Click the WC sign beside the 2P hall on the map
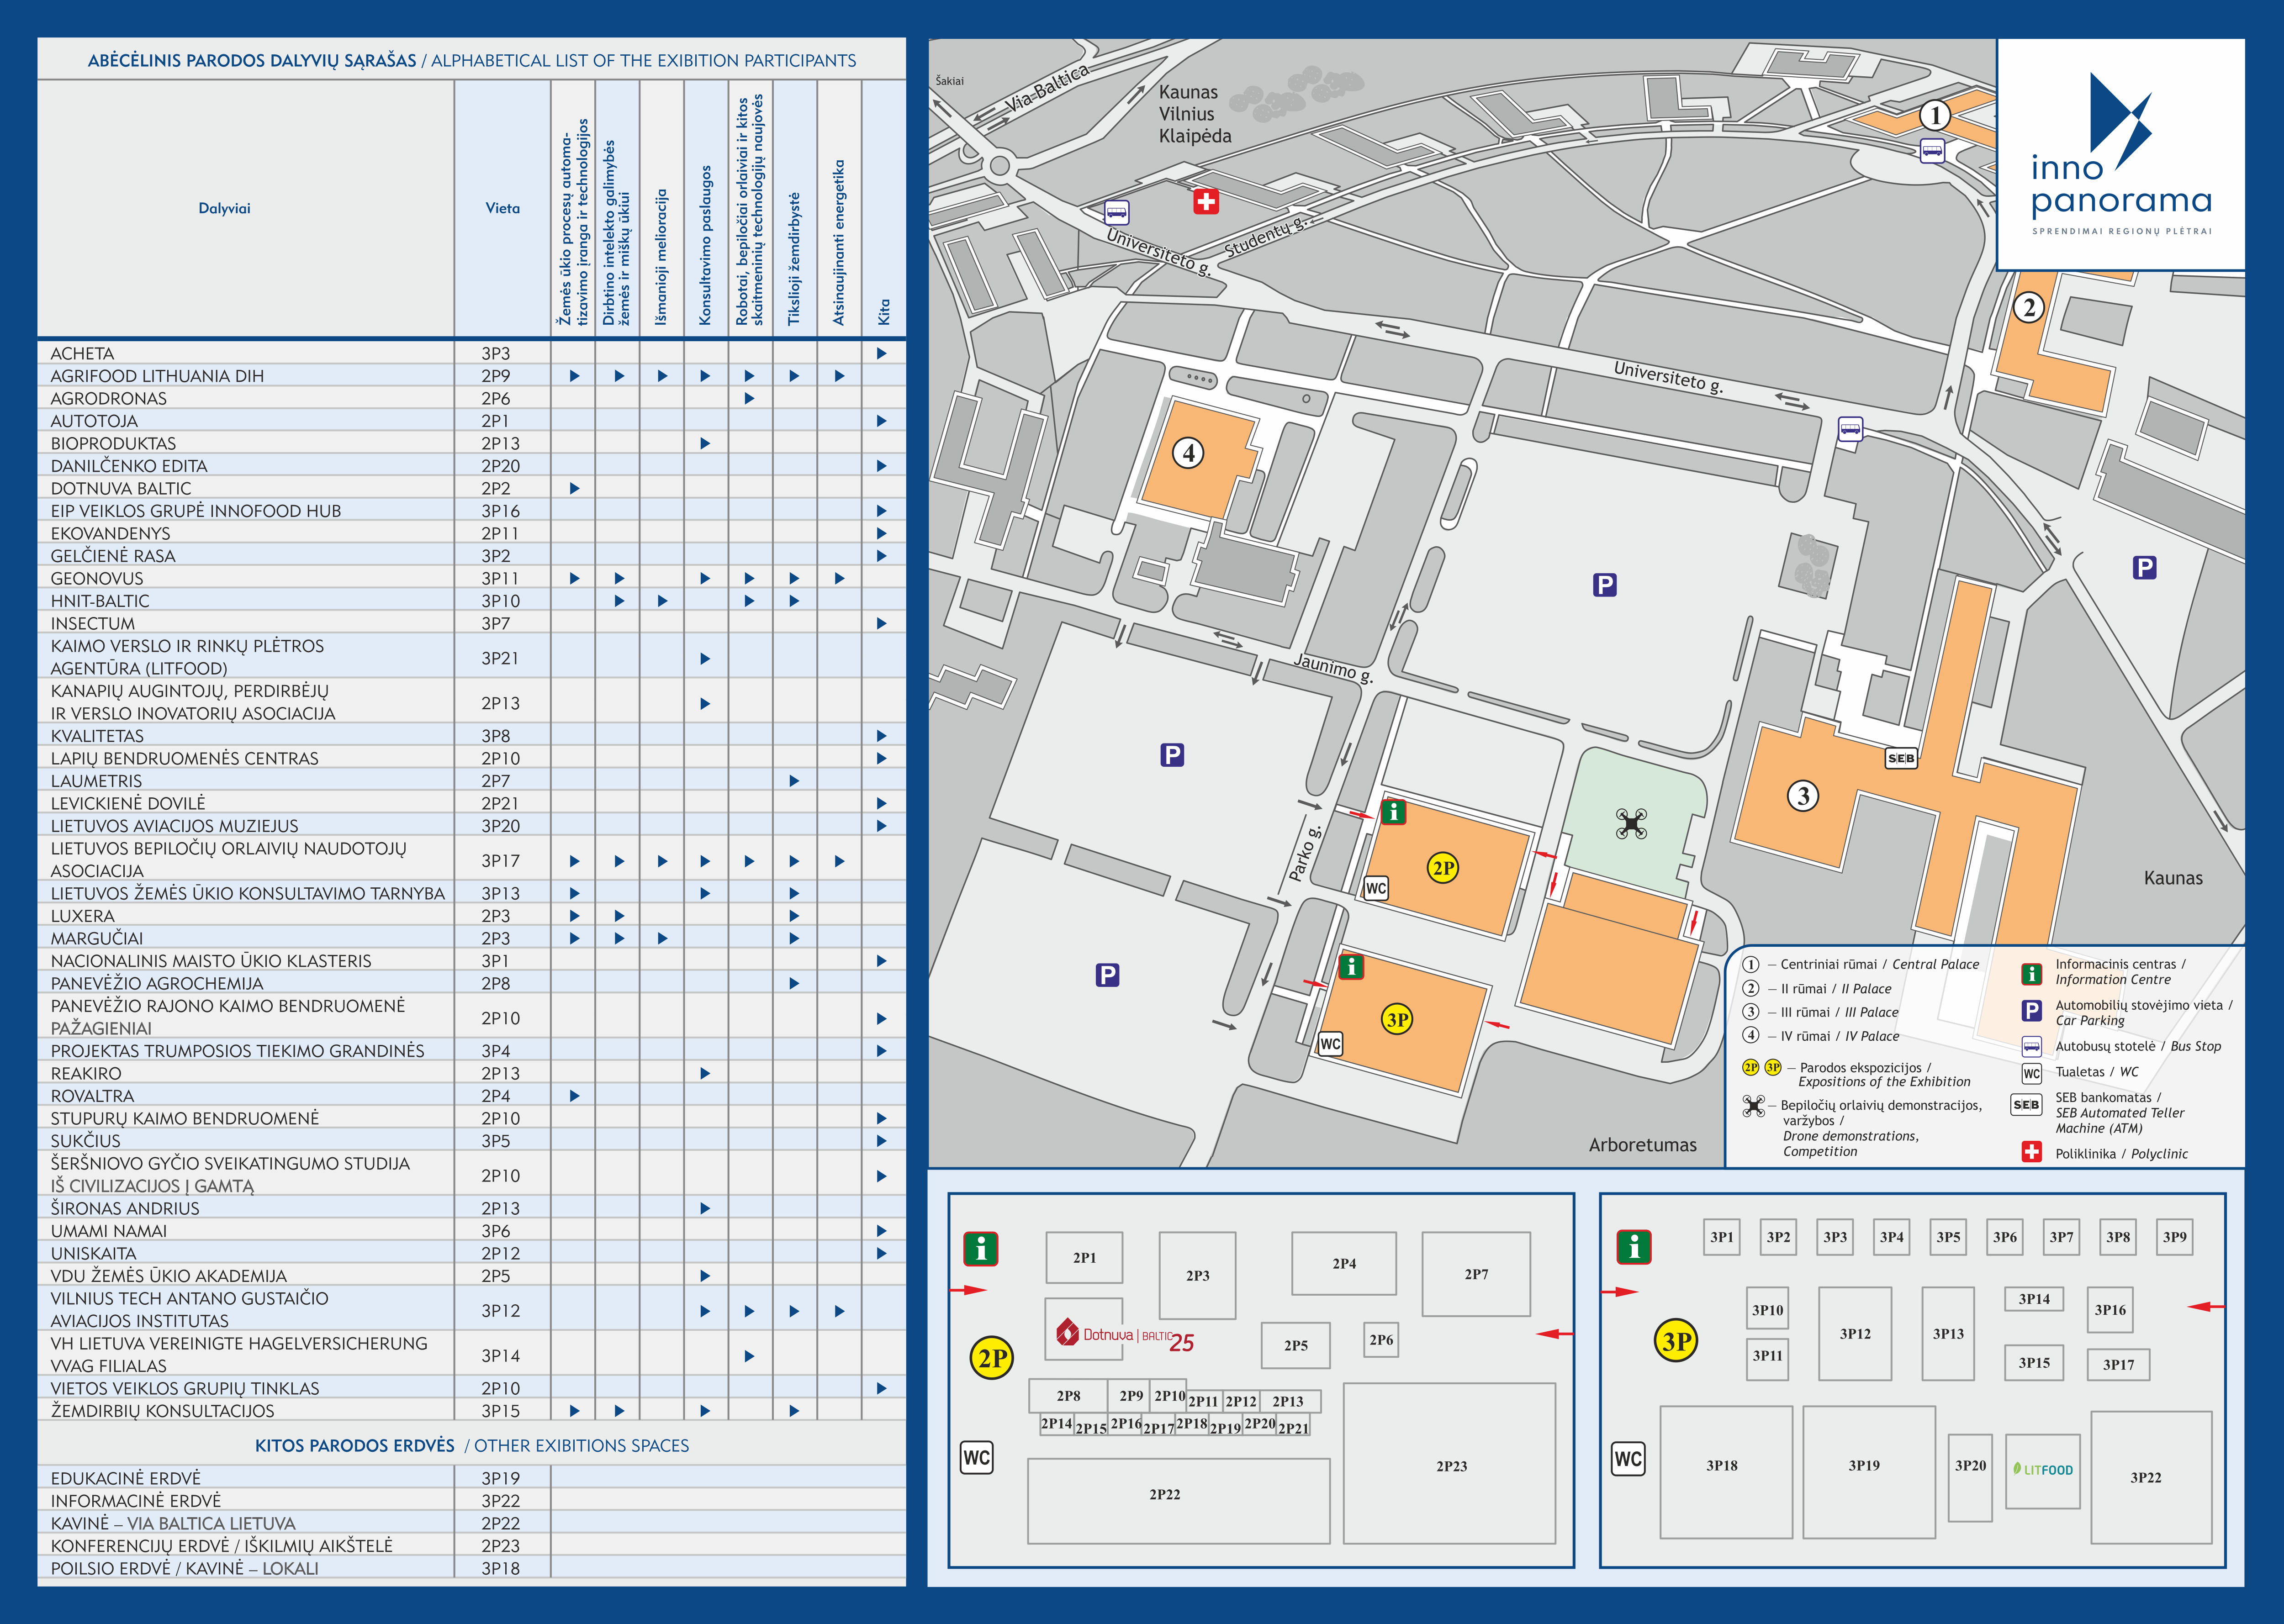This screenshot has height=1624, width=2284. [x=1376, y=888]
